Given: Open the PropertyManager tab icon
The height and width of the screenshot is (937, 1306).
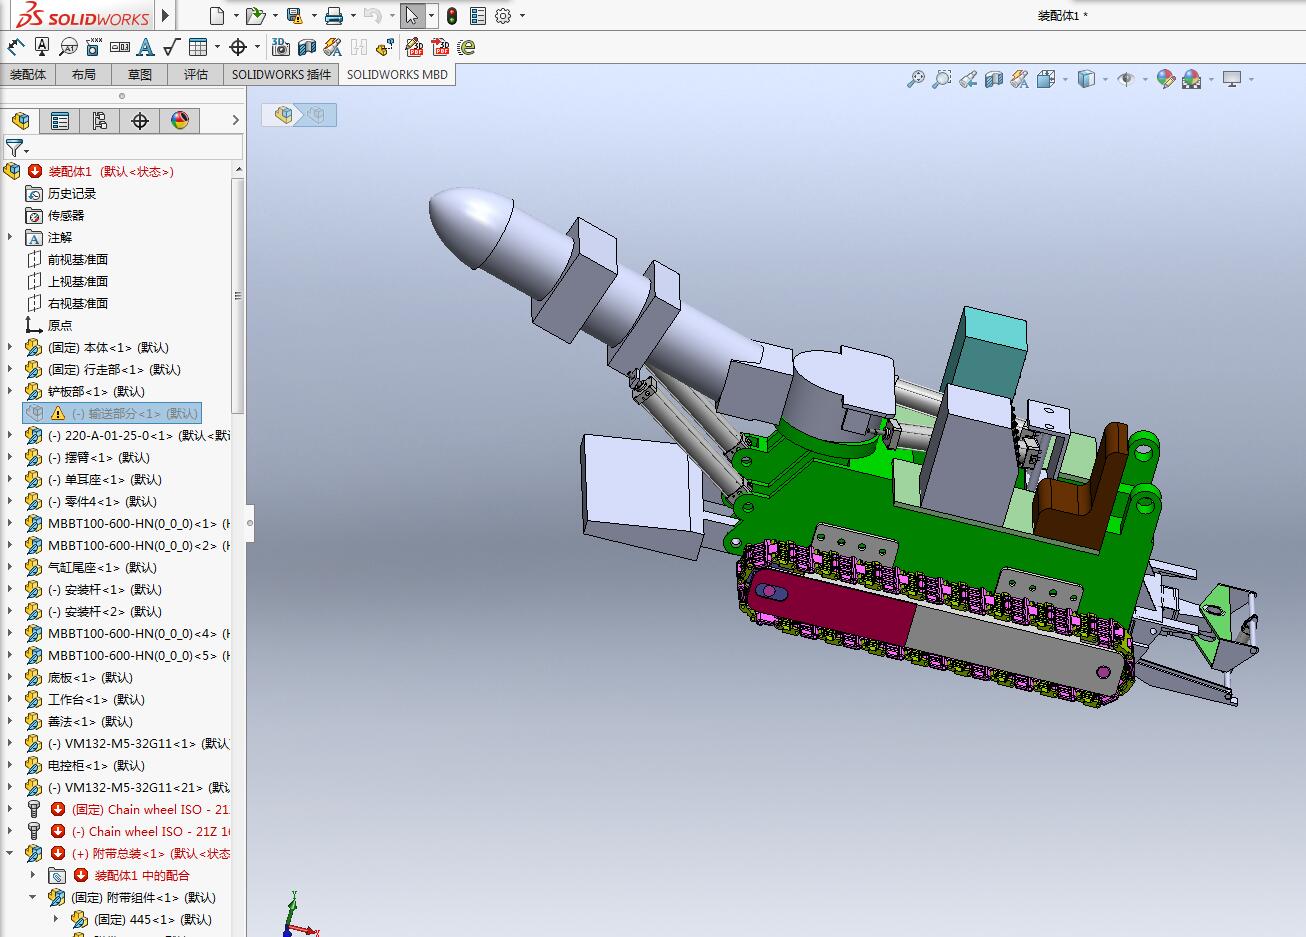Looking at the screenshot, I should click(x=60, y=121).
